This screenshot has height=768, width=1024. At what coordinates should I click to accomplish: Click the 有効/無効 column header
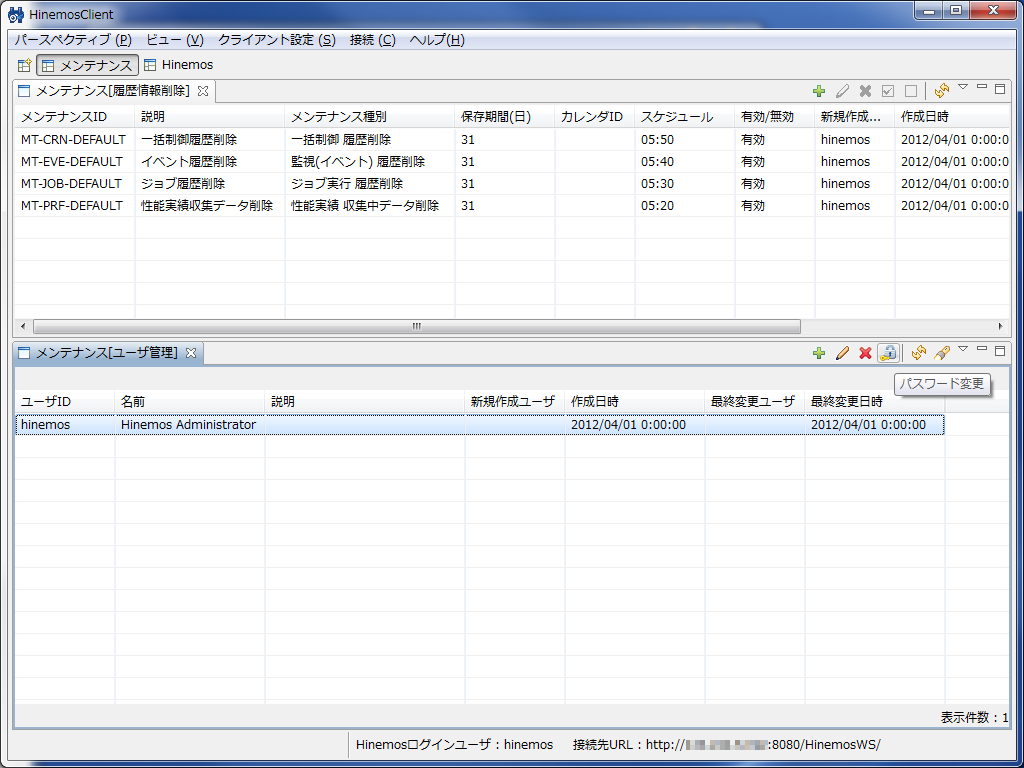click(x=775, y=117)
